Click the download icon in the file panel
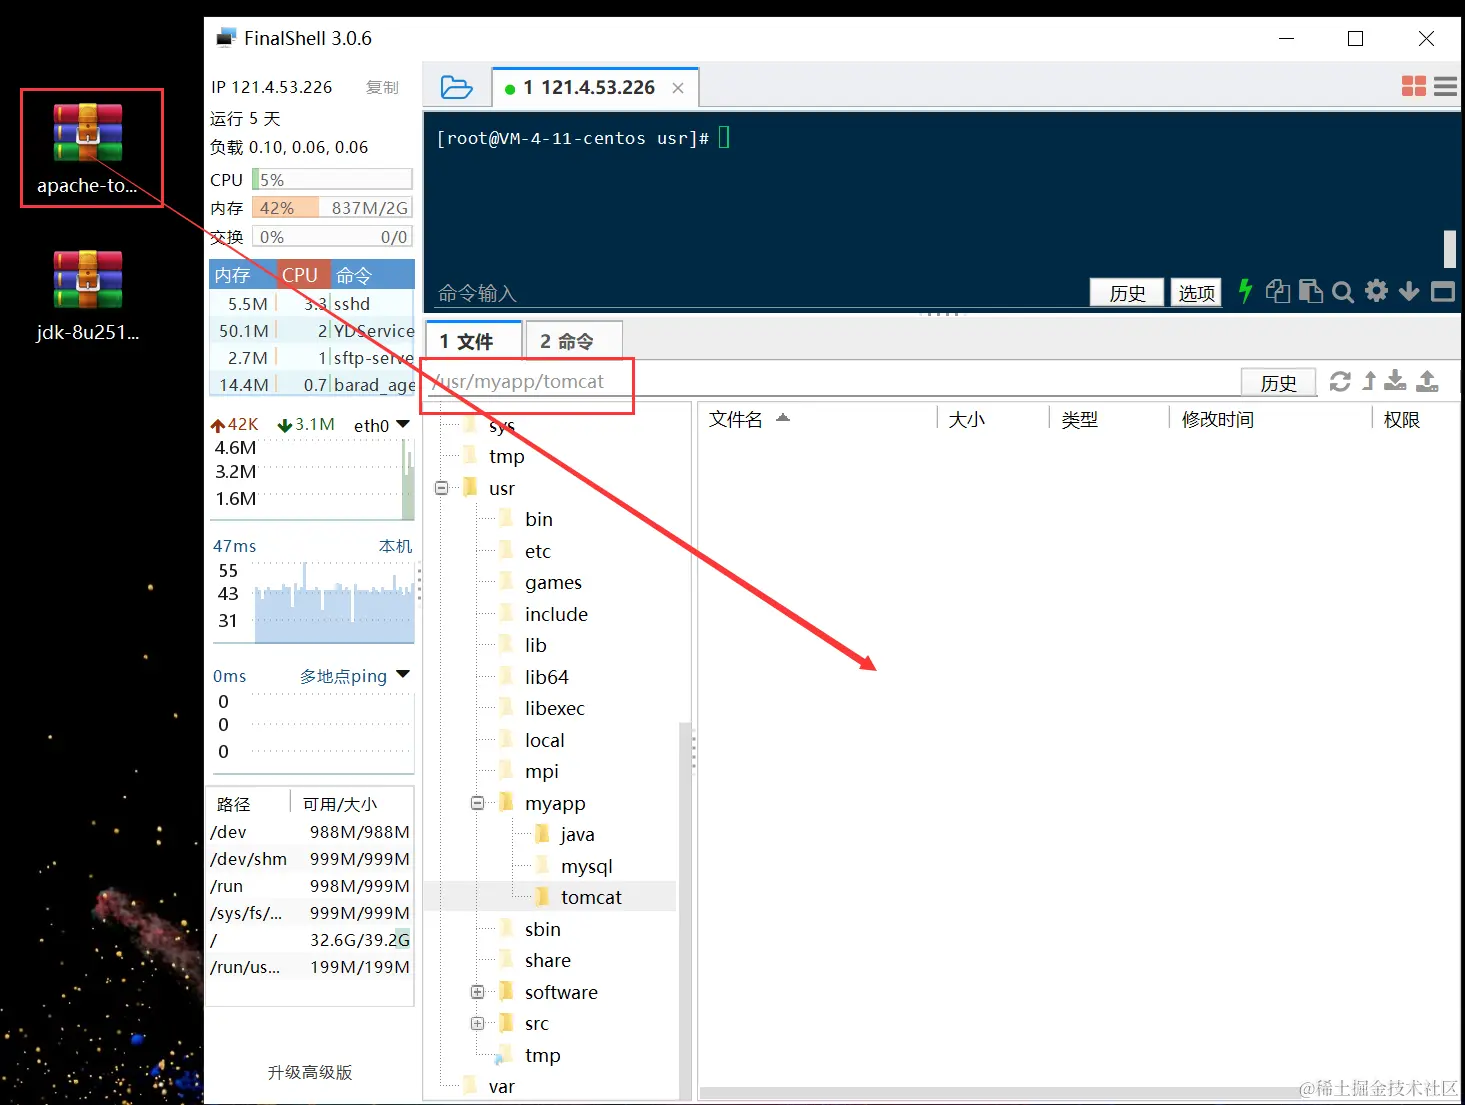This screenshot has width=1465, height=1105. [1394, 382]
